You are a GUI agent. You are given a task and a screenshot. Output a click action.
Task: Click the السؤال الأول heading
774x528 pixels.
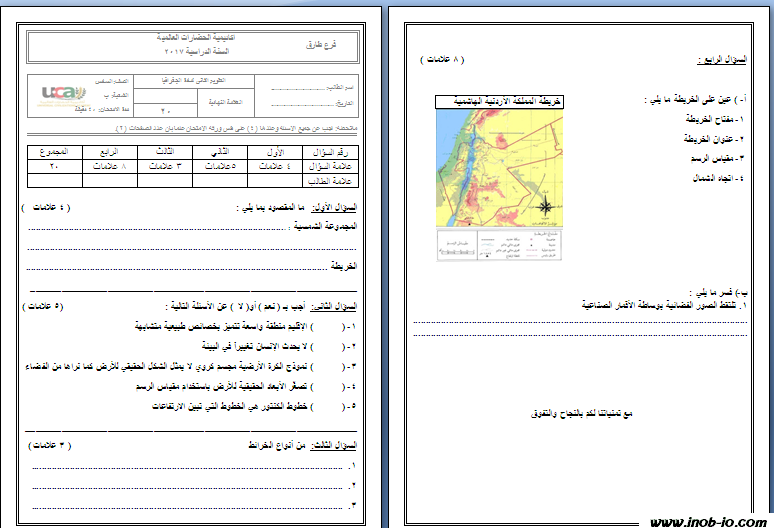335,207
